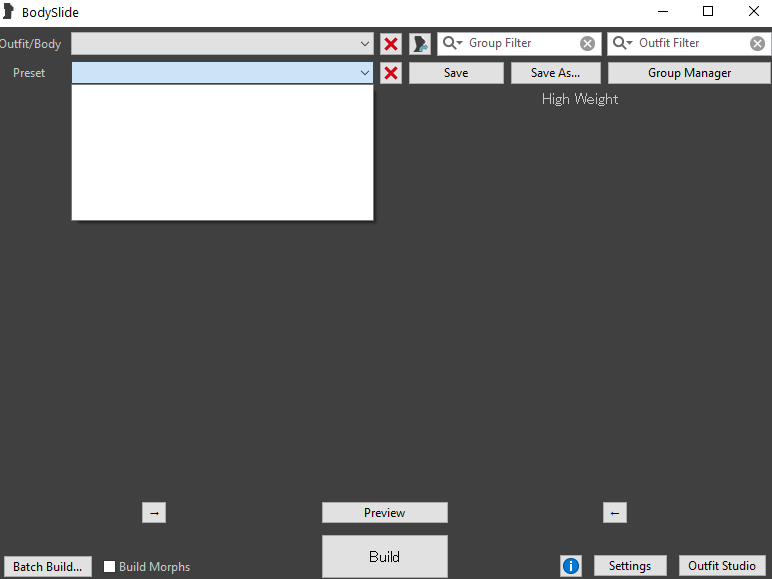The height and width of the screenshot is (579, 772).
Task: Collapse the open Preset dropdown
Action: click(365, 73)
